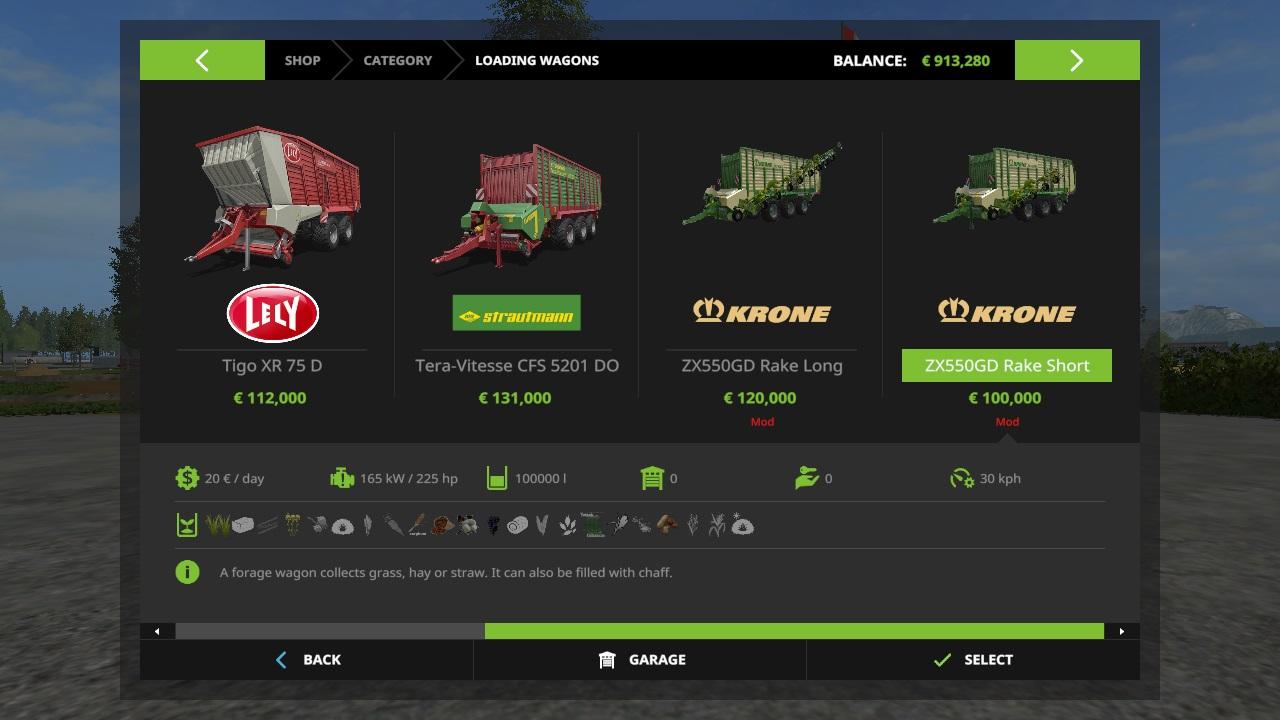This screenshot has height=720, width=1280.
Task: Click the BACK button
Action: click(307, 660)
